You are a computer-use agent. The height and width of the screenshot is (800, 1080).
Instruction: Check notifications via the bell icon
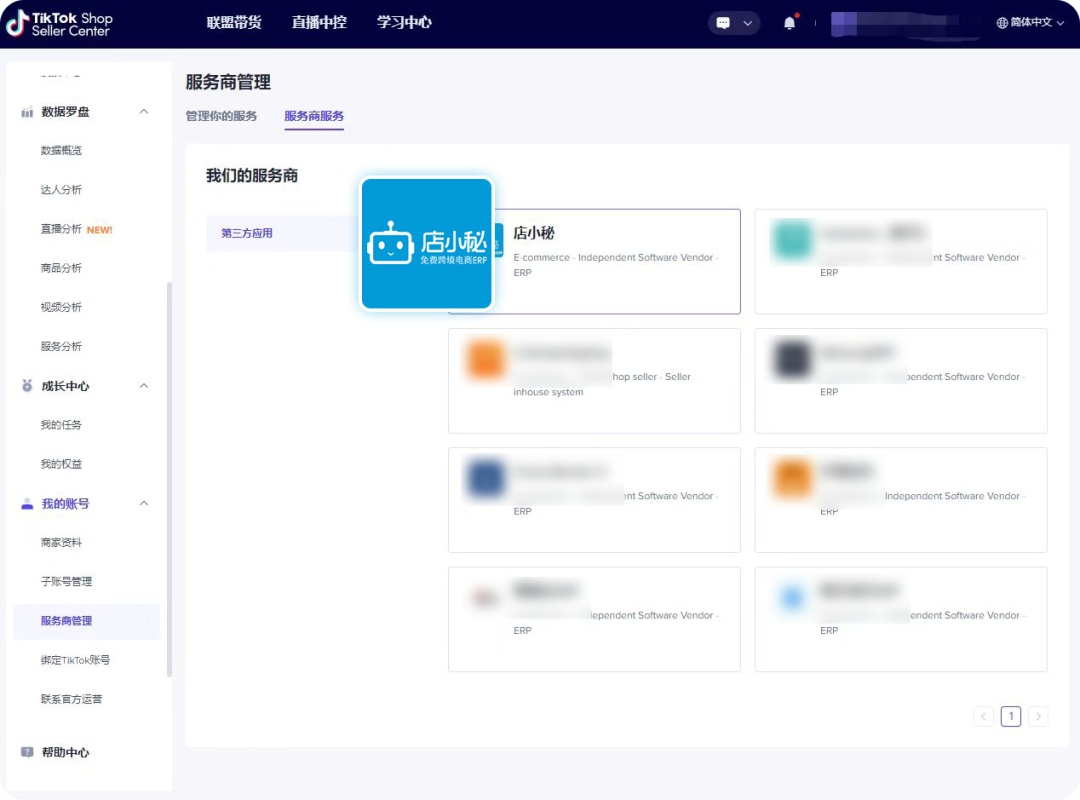(789, 22)
